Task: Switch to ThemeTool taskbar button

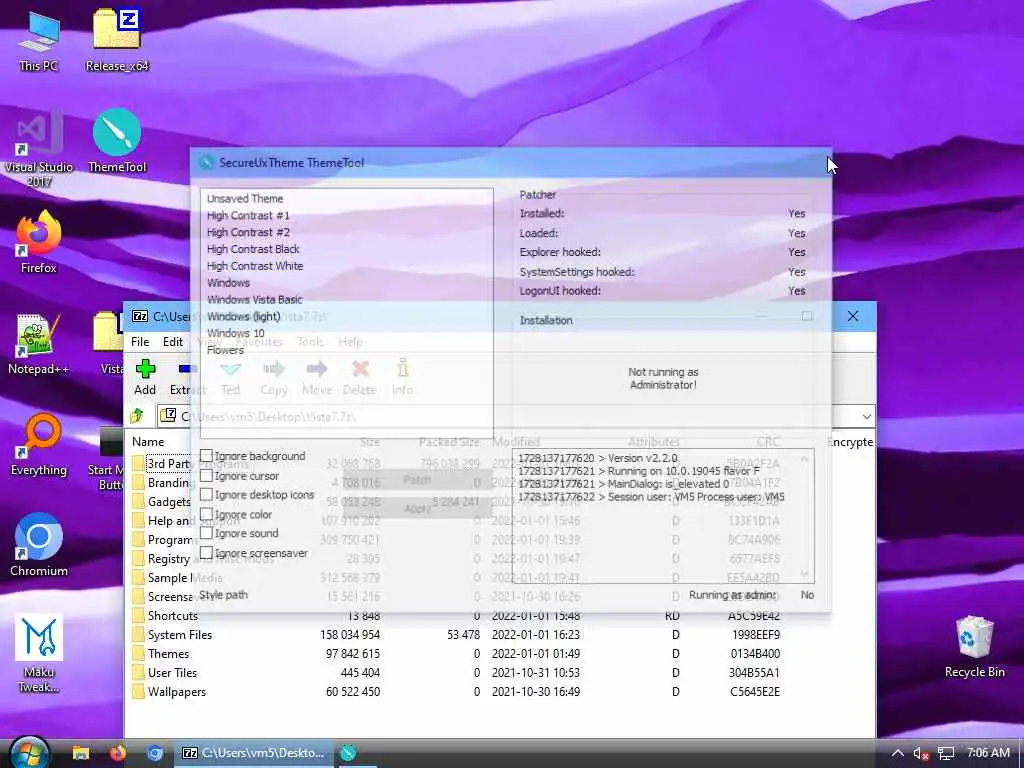Action: point(348,753)
